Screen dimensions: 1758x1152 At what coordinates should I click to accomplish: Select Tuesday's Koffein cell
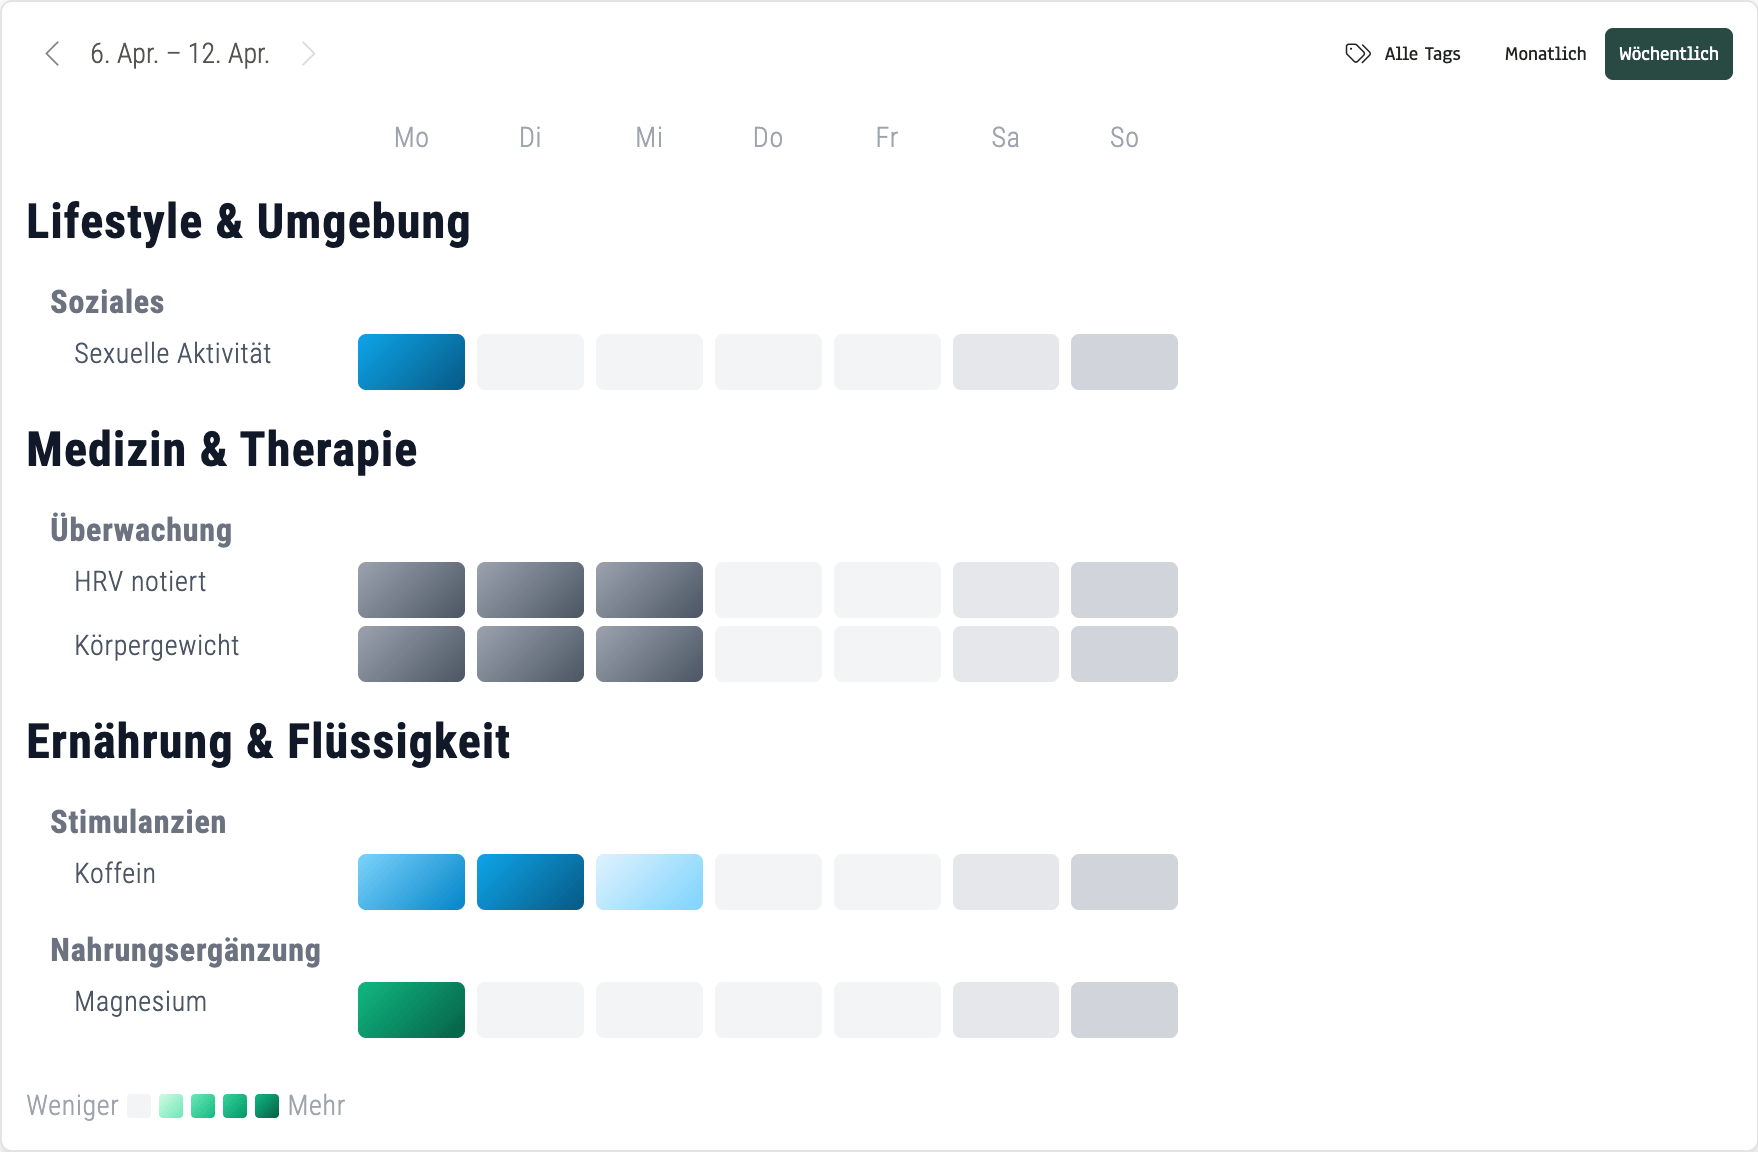[530, 882]
